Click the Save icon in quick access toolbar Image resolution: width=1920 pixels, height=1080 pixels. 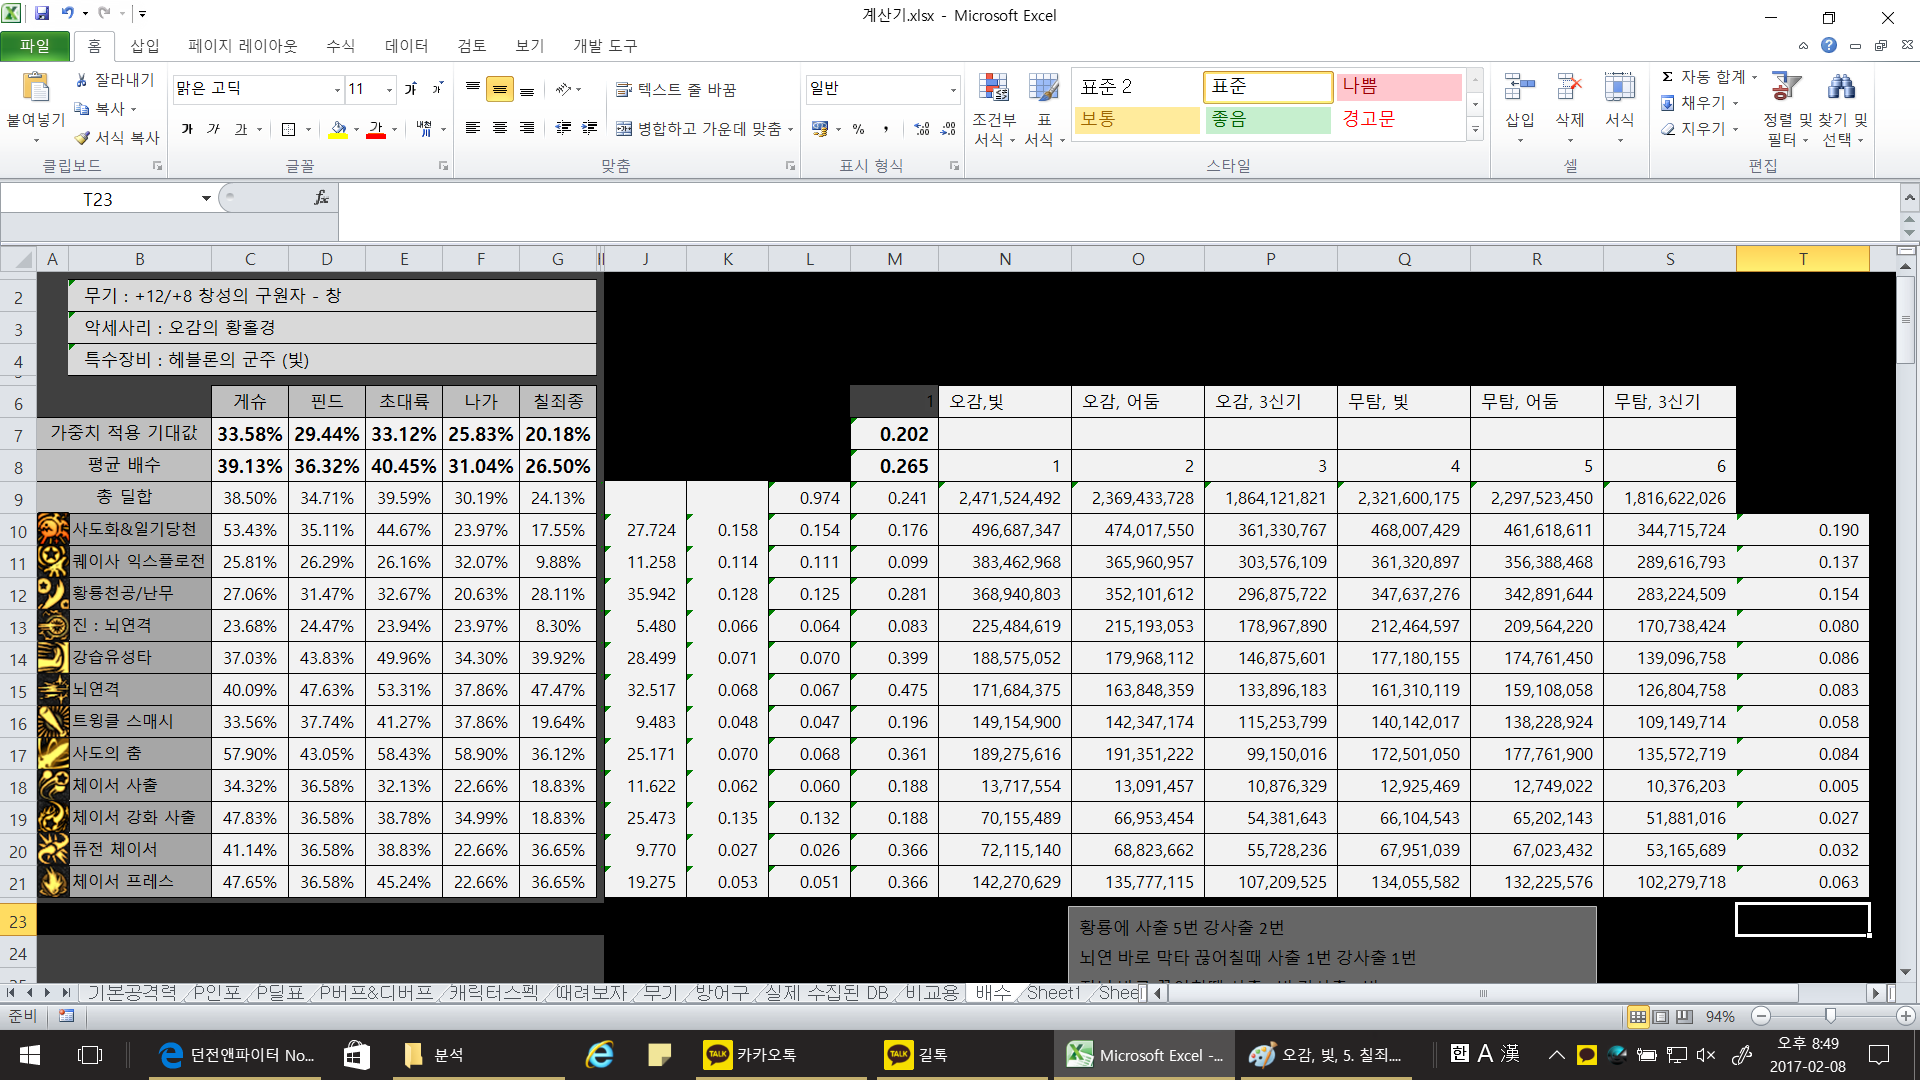coord(42,14)
